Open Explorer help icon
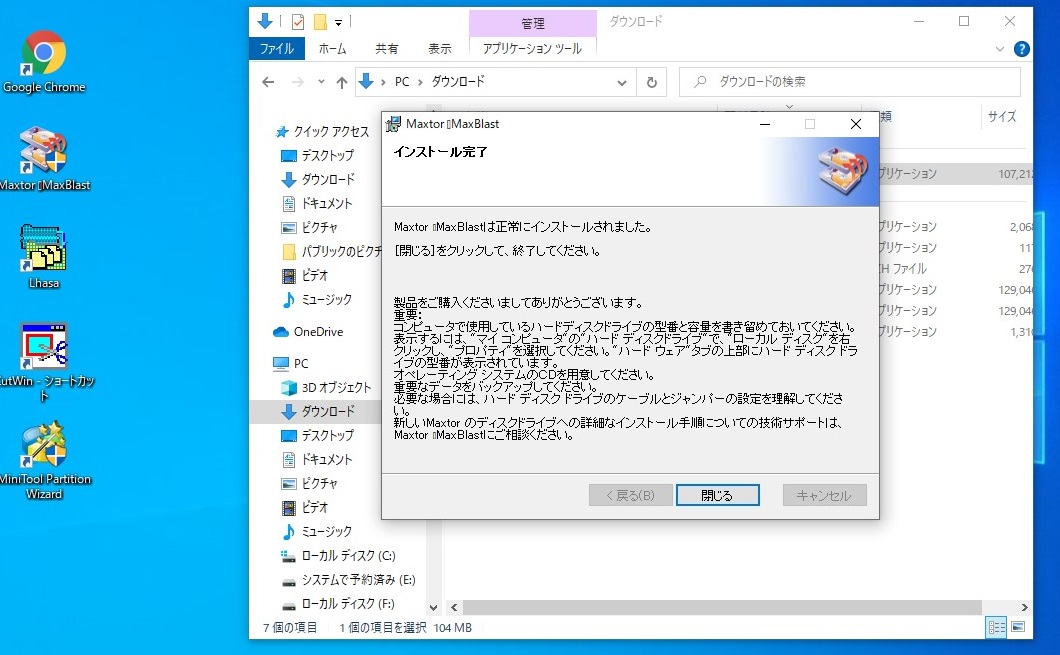 click(1021, 49)
